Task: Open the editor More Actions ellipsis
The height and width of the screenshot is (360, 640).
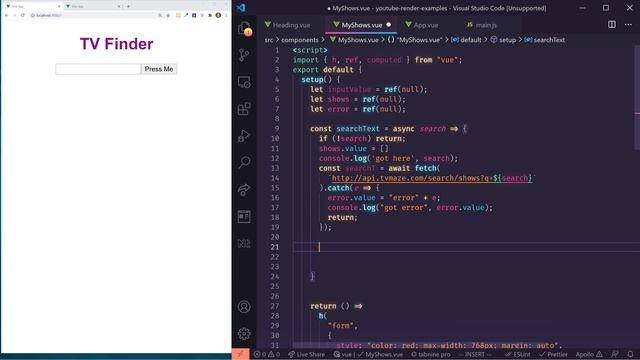Action: point(628,24)
